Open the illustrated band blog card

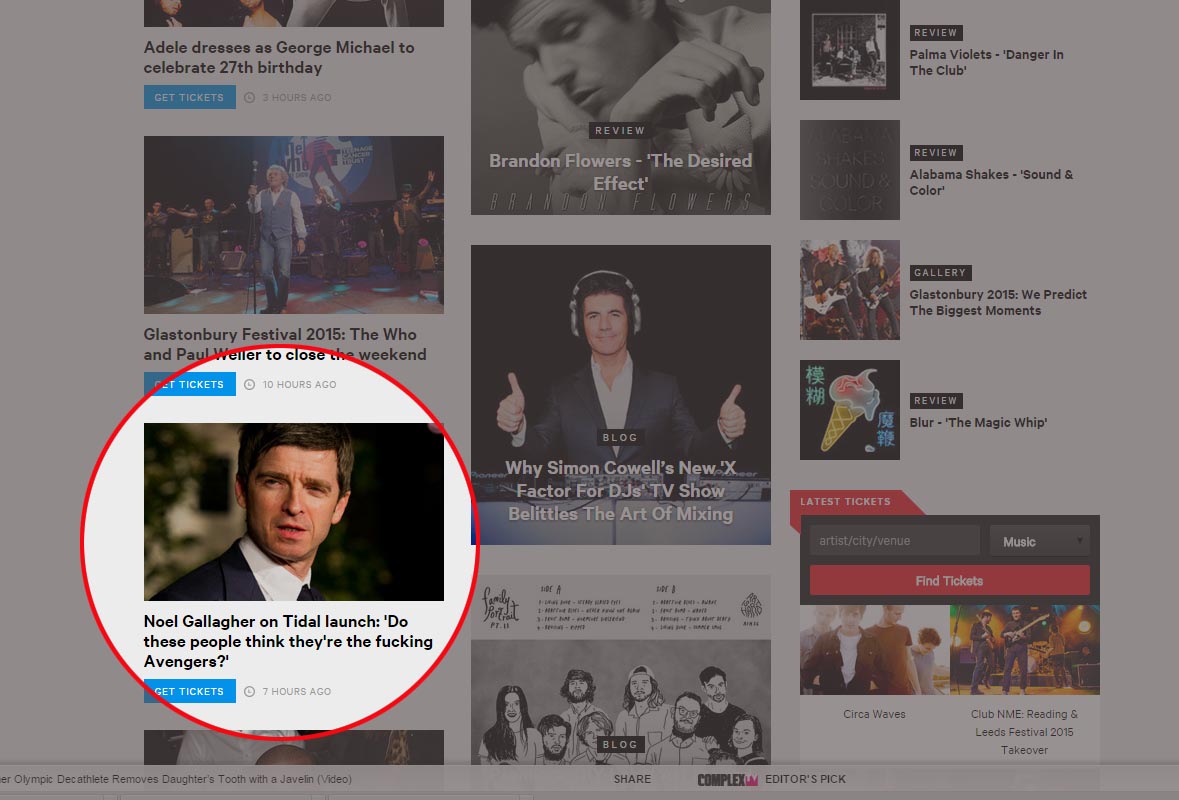620,670
